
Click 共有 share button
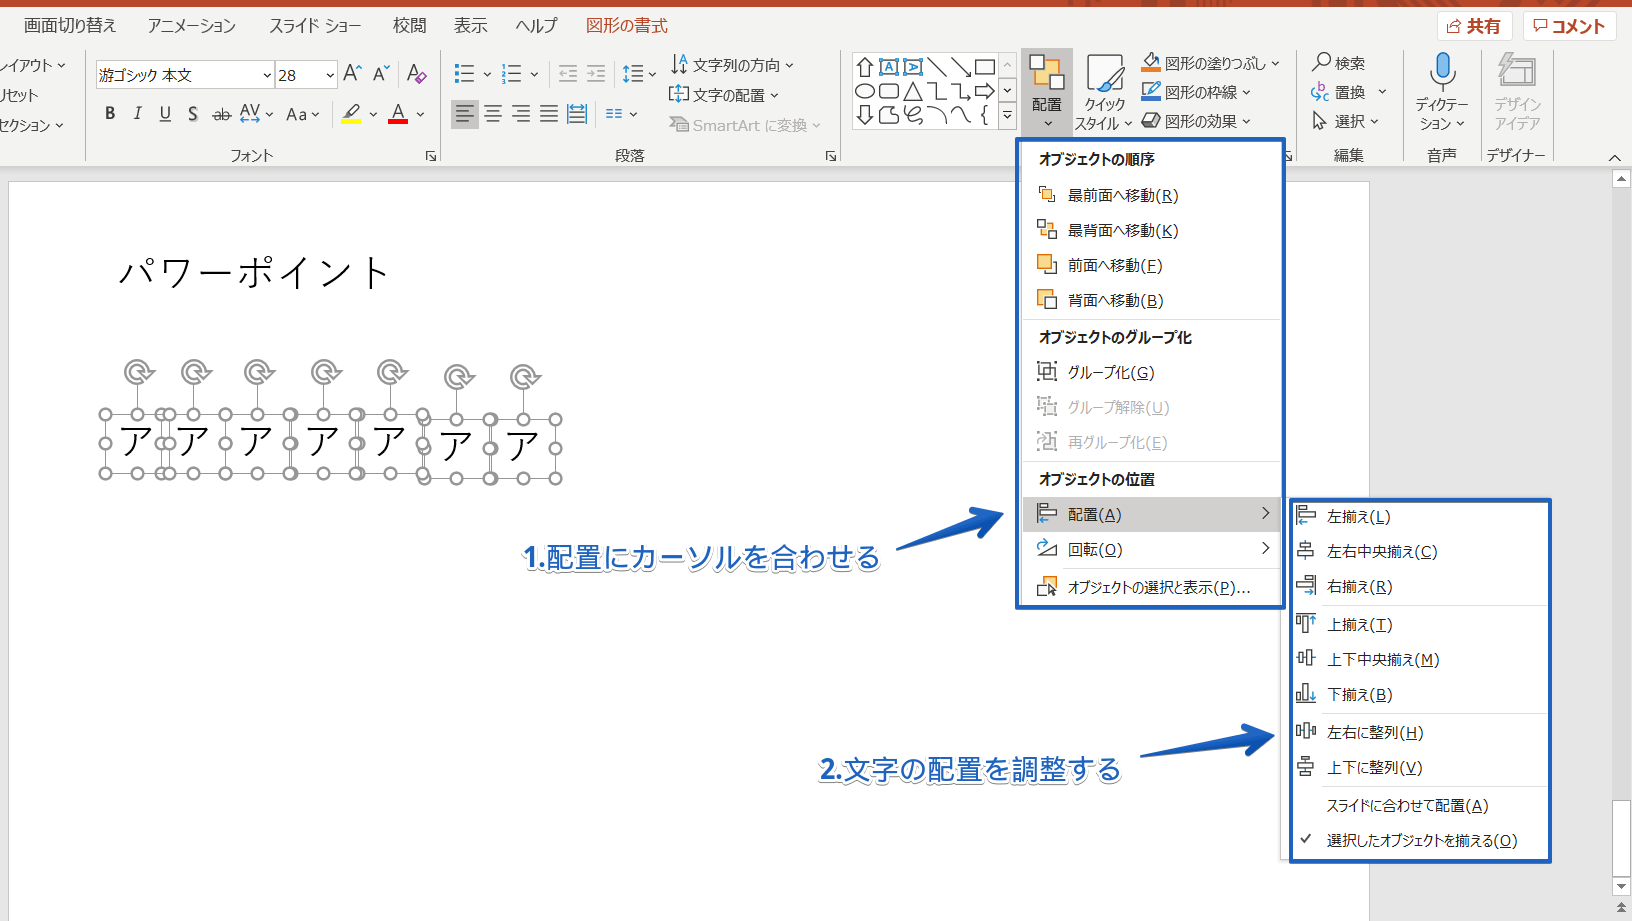(x=1475, y=26)
